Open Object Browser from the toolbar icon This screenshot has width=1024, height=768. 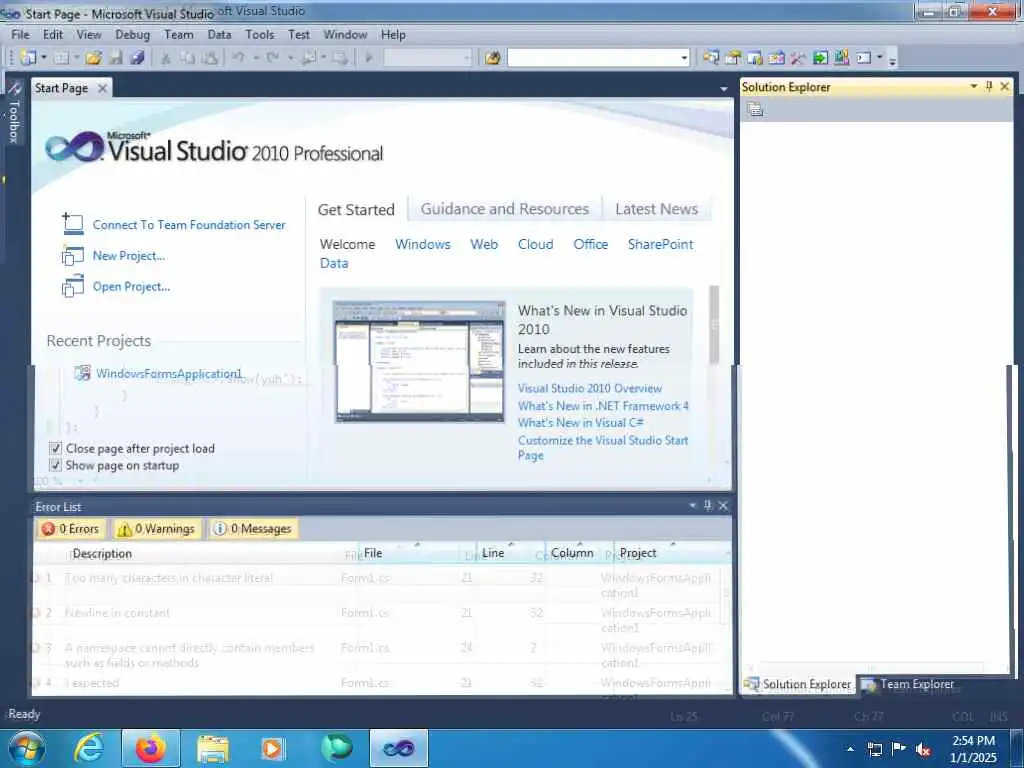[x=776, y=57]
